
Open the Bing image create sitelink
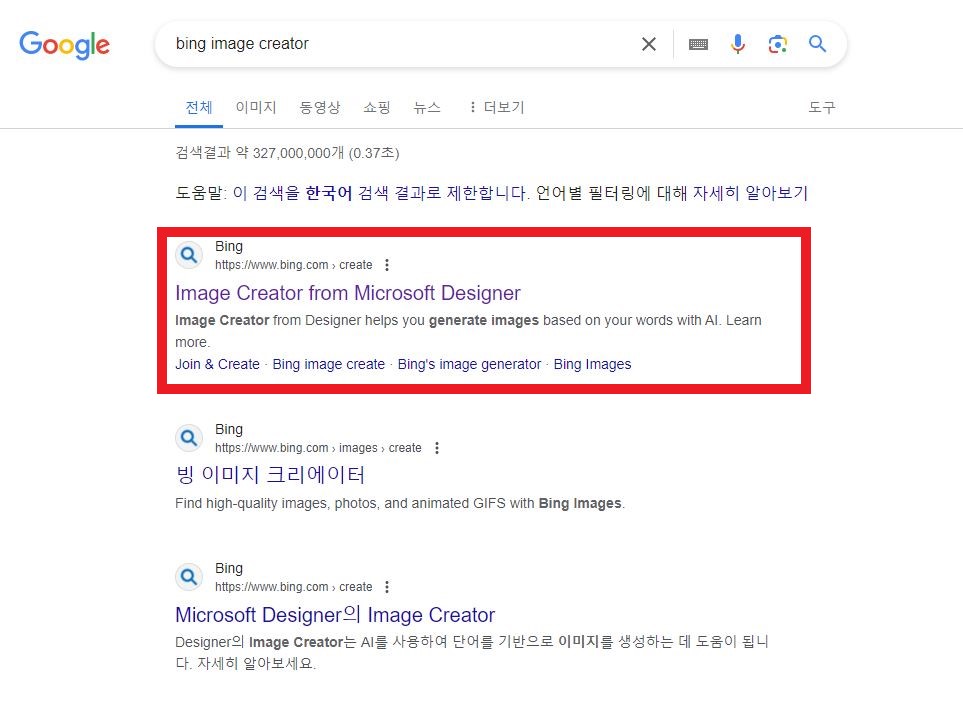coord(329,364)
